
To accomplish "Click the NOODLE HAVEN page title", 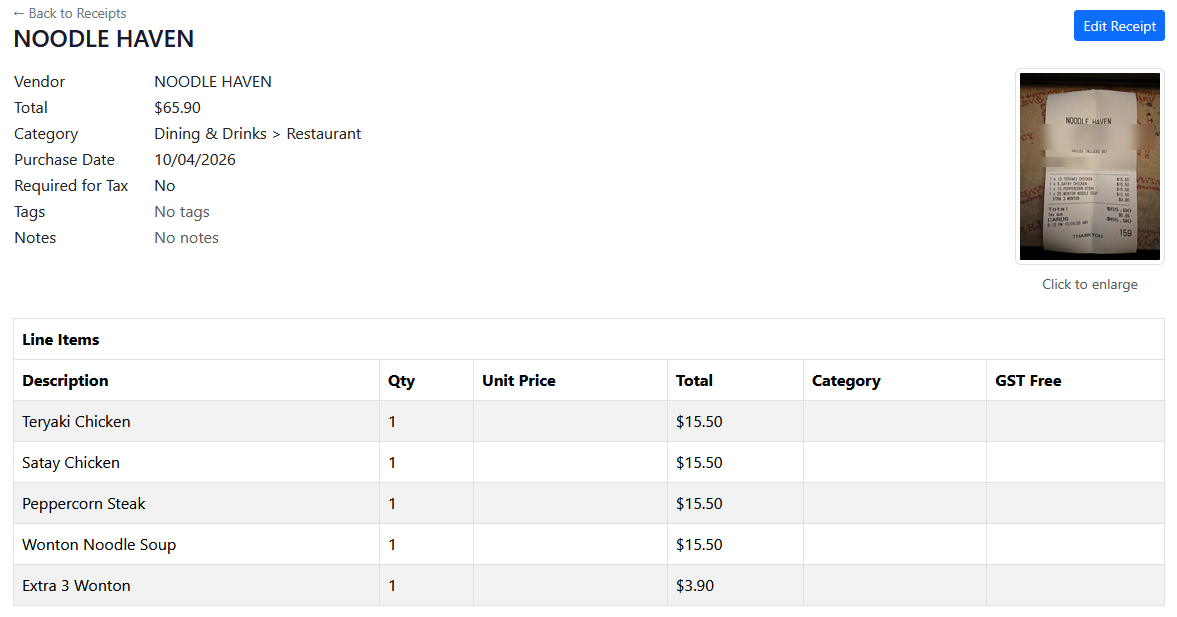I will point(103,38).
